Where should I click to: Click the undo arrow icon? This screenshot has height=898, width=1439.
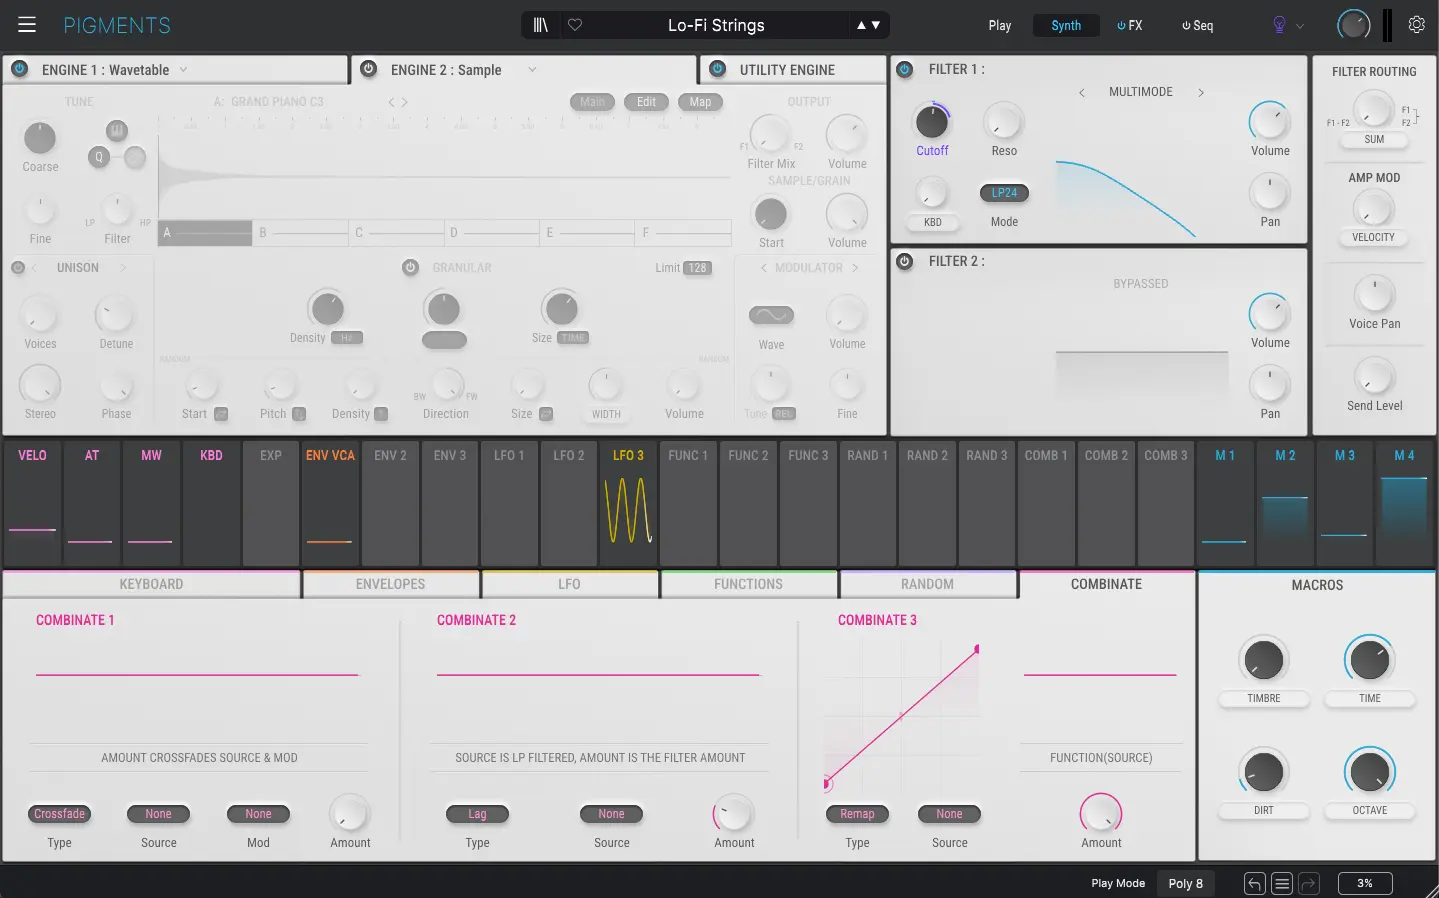pos(1255,884)
